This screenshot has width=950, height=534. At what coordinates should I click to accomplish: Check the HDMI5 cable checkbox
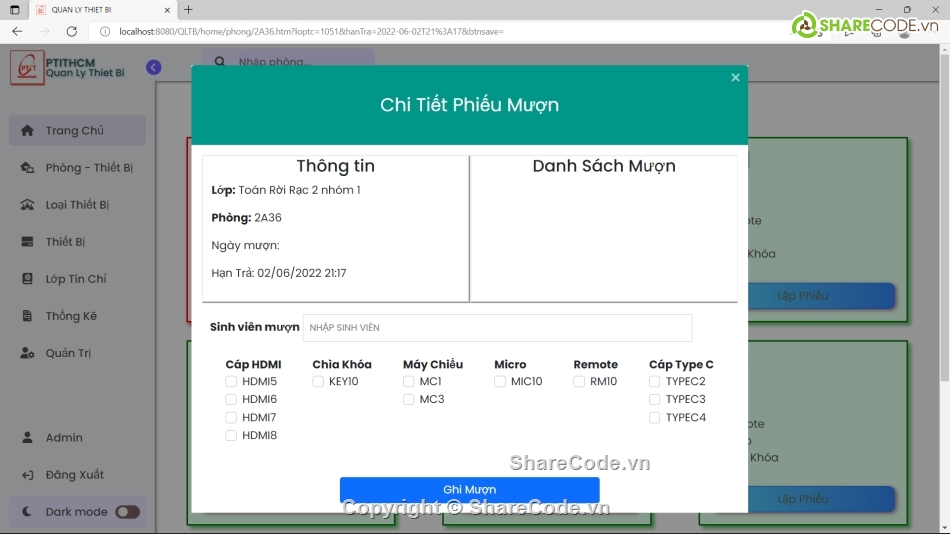pyautogui.click(x=231, y=382)
